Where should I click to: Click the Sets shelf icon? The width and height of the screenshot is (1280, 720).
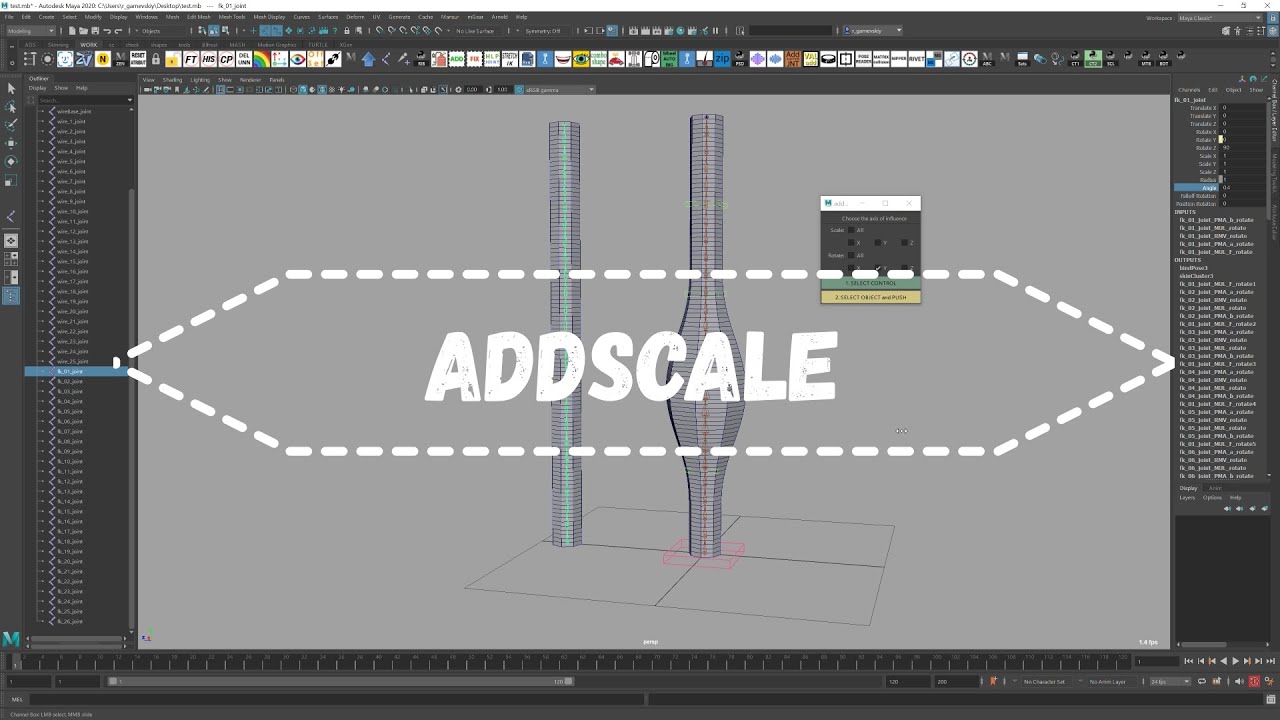point(1022,59)
